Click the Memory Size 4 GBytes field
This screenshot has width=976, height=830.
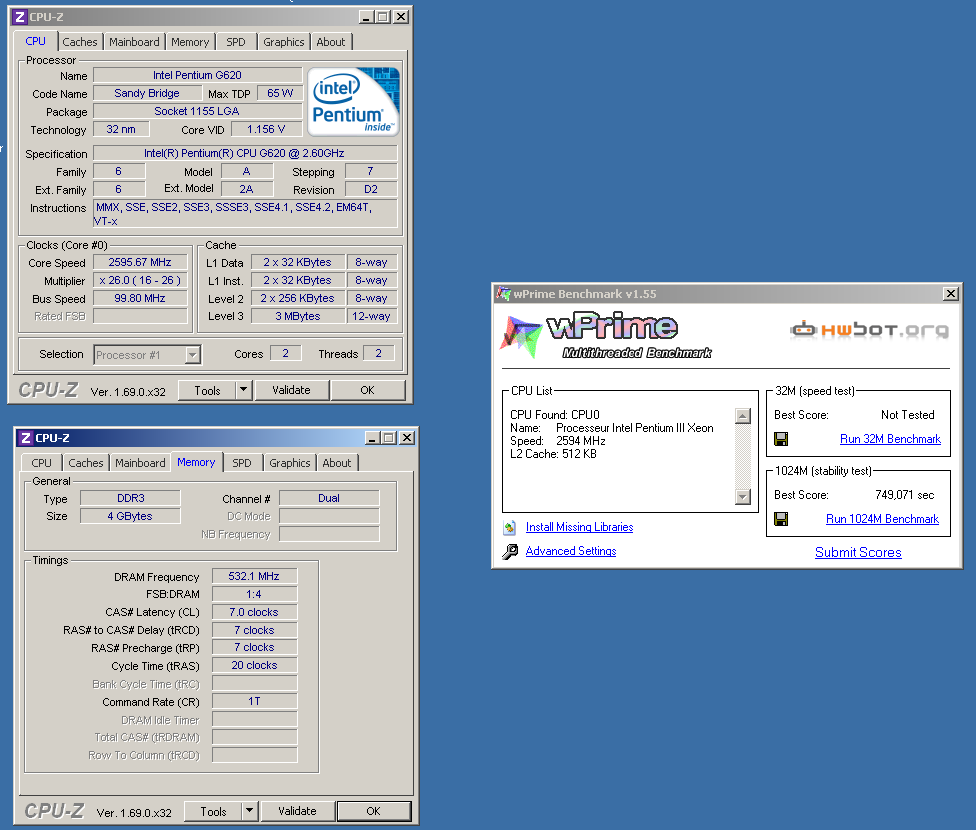[x=130, y=516]
